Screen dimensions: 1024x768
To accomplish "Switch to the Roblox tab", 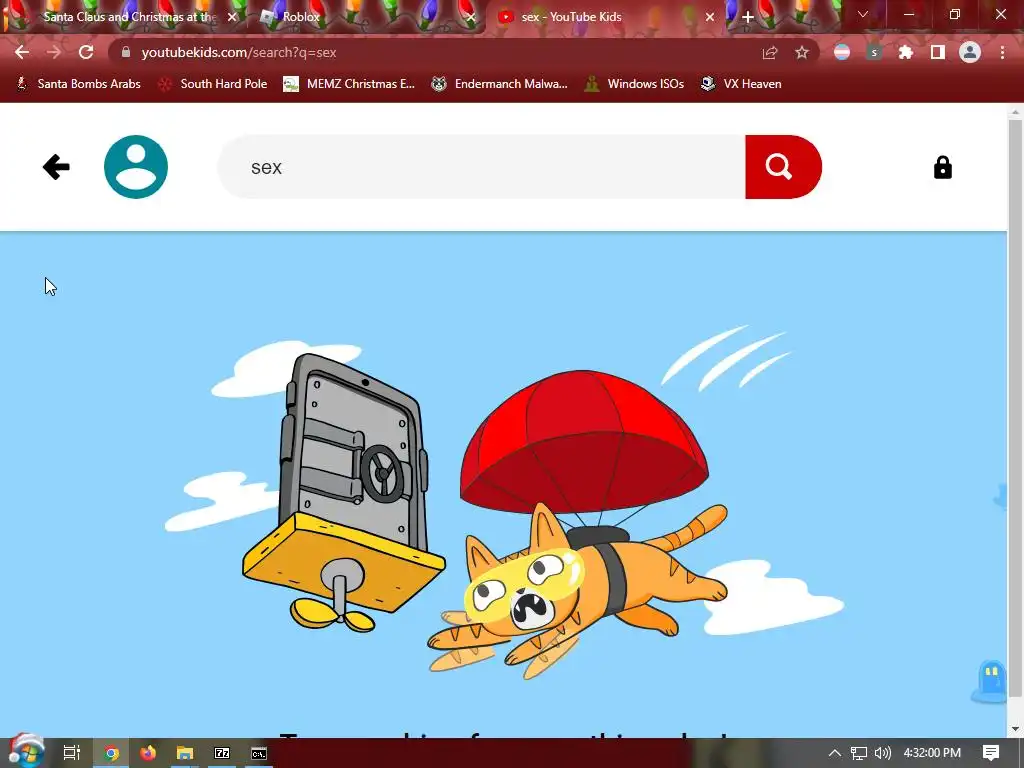I will 301,17.
